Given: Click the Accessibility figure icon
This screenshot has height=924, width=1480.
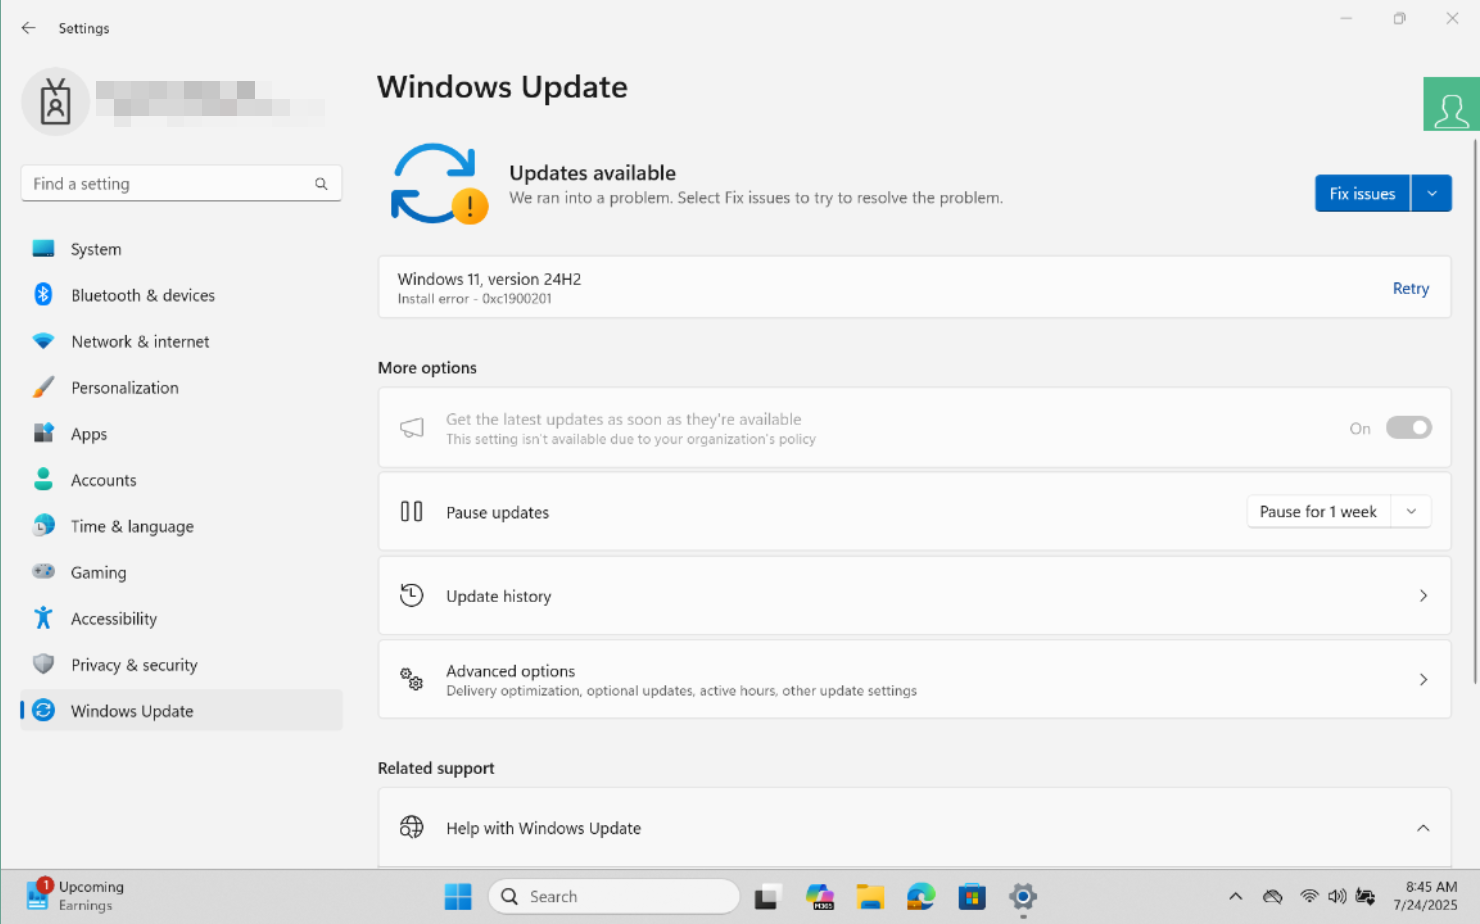Looking at the screenshot, I should tap(43, 618).
